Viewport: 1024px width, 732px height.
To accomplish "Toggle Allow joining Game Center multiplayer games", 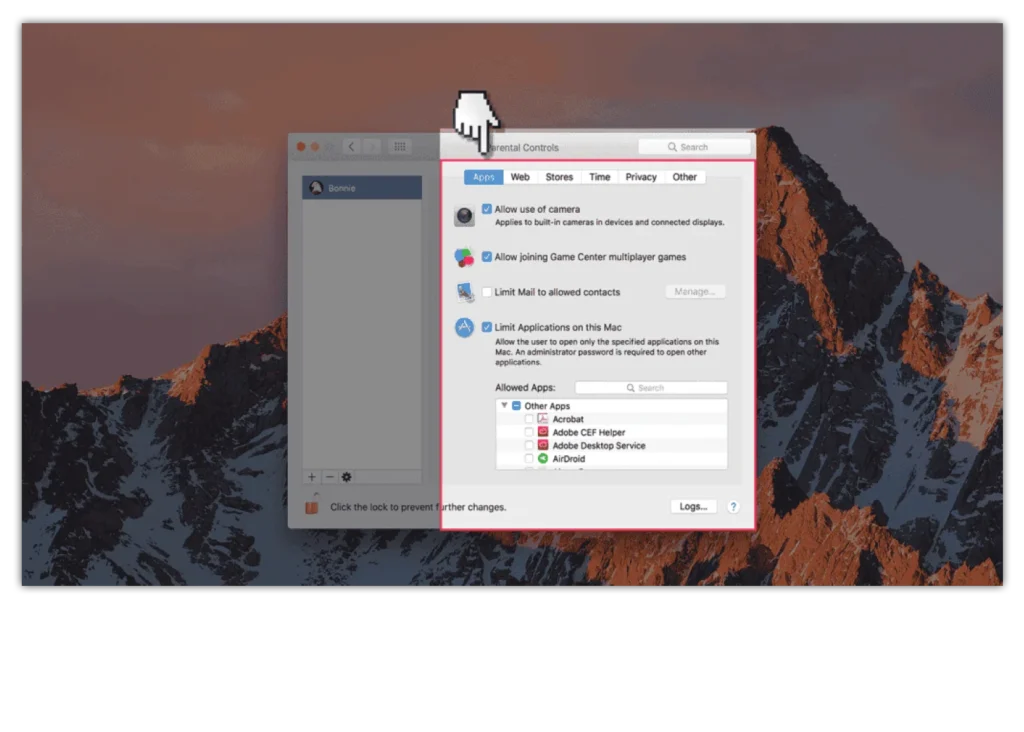I will pyautogui.click(x=487, y=257).
